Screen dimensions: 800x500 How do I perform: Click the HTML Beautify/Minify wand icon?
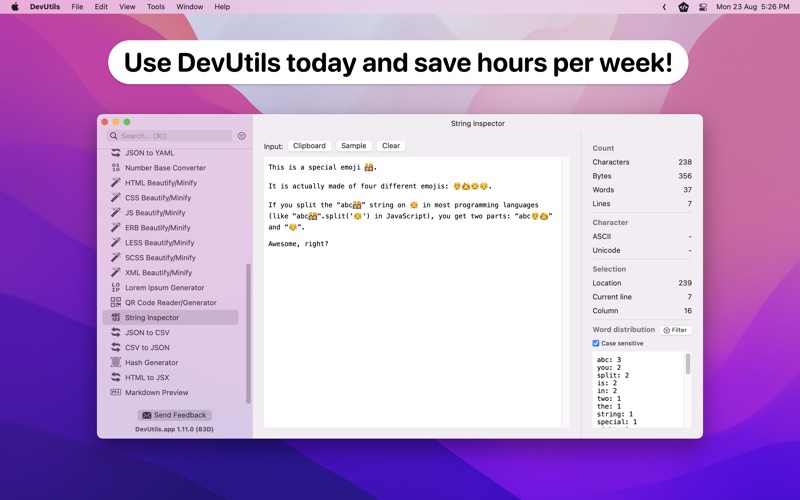[116, 183]
